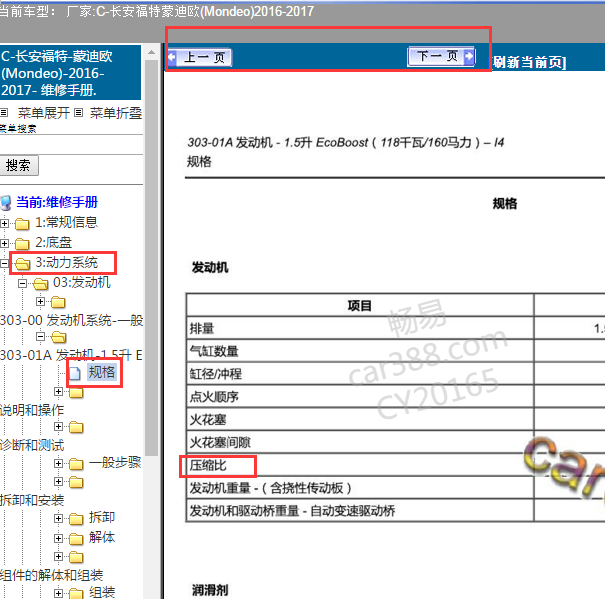Screen dimensions: 605x599
Task: Select 303-00 发动机系统-一般 tree item
Action: pos(71,320)
